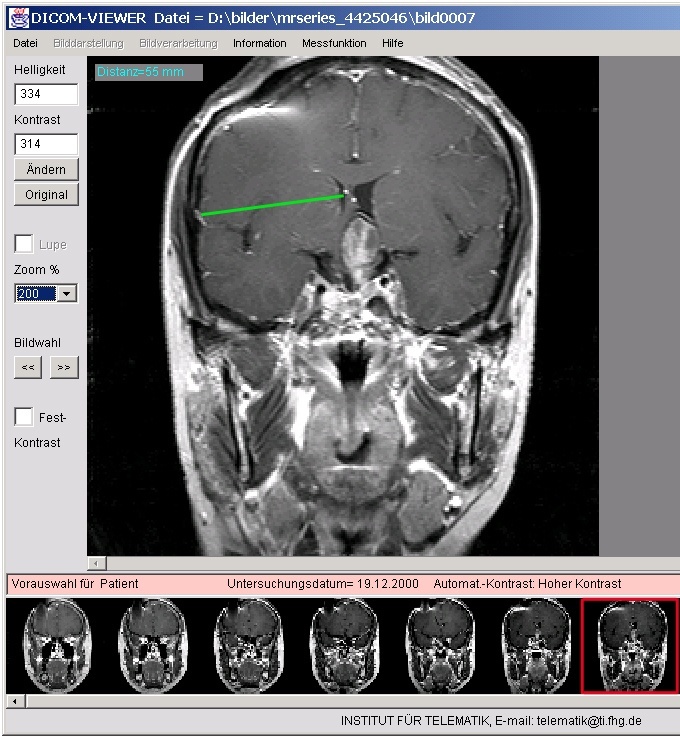
Task: Open the Hilfe menu
Action: (393, 44)
